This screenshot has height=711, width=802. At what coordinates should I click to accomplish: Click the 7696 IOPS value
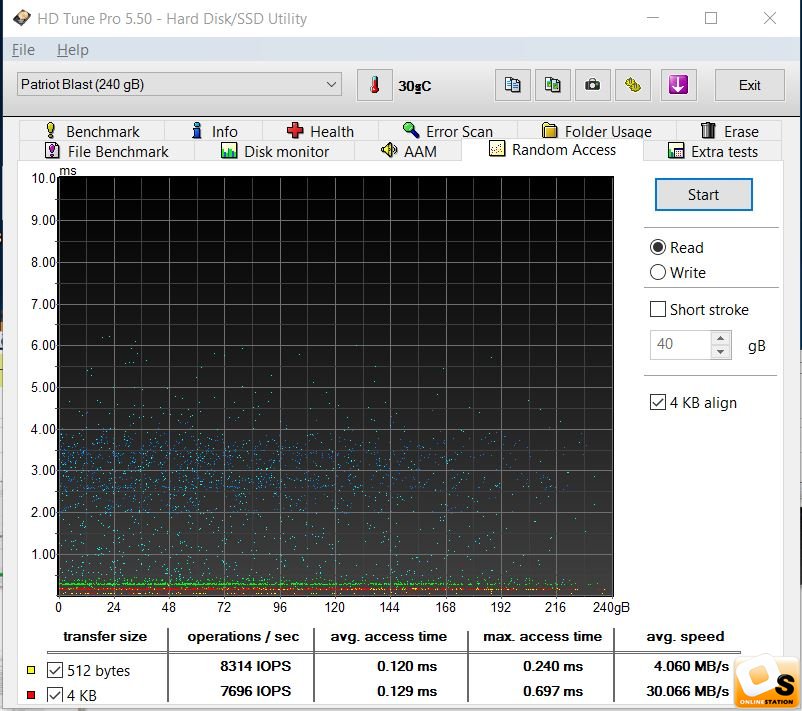point(255,691)
